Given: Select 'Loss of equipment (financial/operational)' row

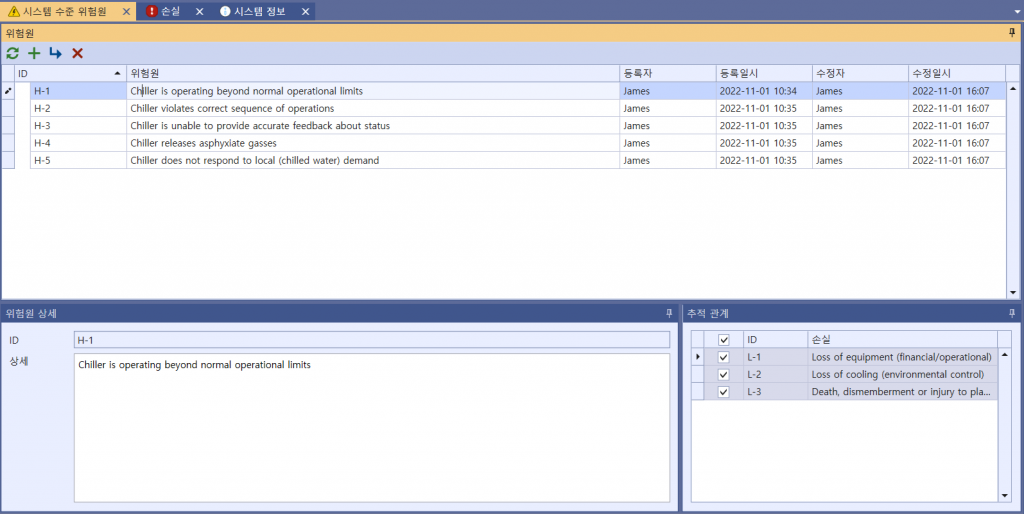Looking at the screenshot, I should click(844, 357).
